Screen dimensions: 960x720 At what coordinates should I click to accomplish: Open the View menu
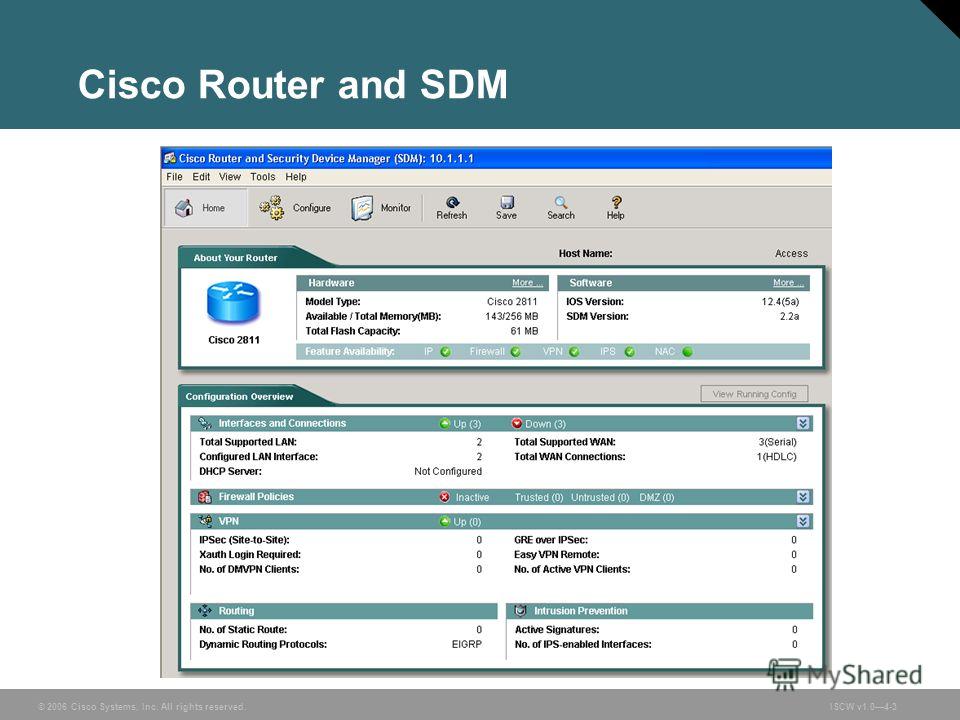[230, 176]
